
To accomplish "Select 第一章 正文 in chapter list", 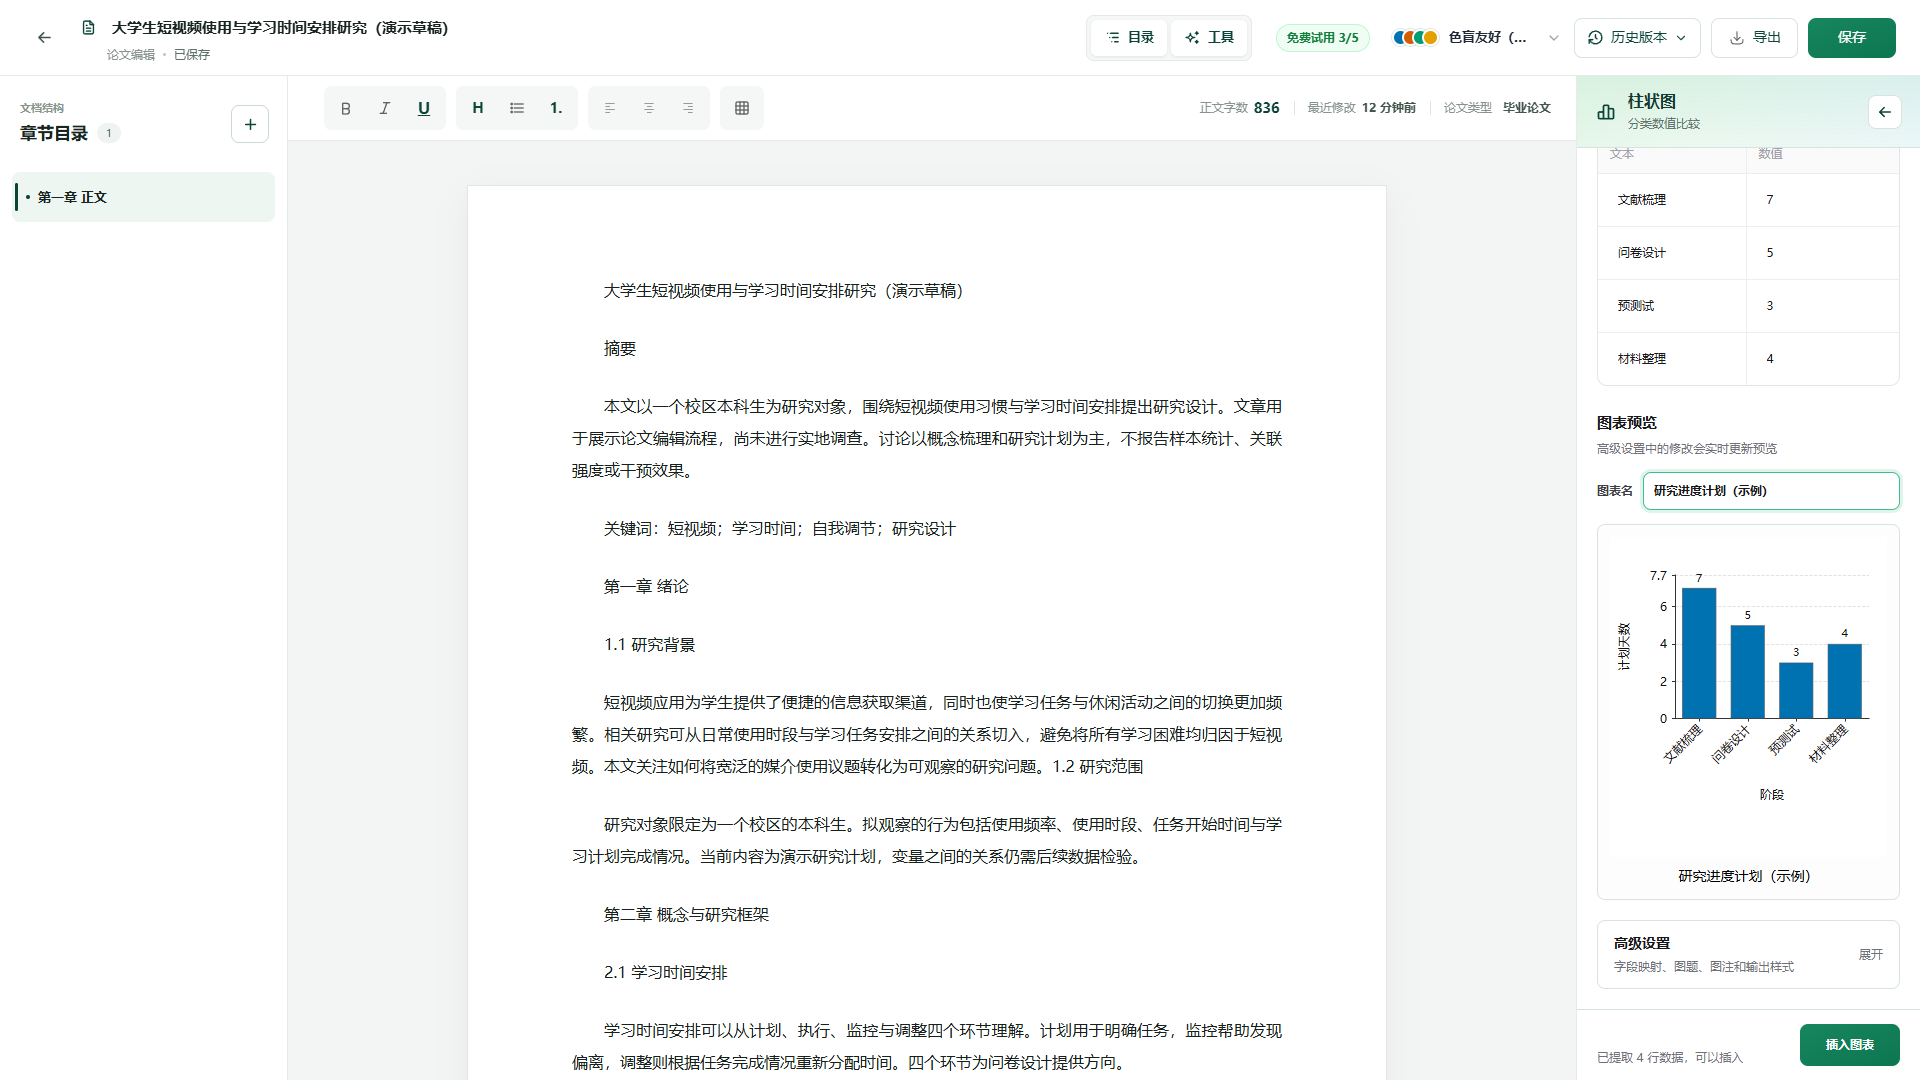I will 143,197.
